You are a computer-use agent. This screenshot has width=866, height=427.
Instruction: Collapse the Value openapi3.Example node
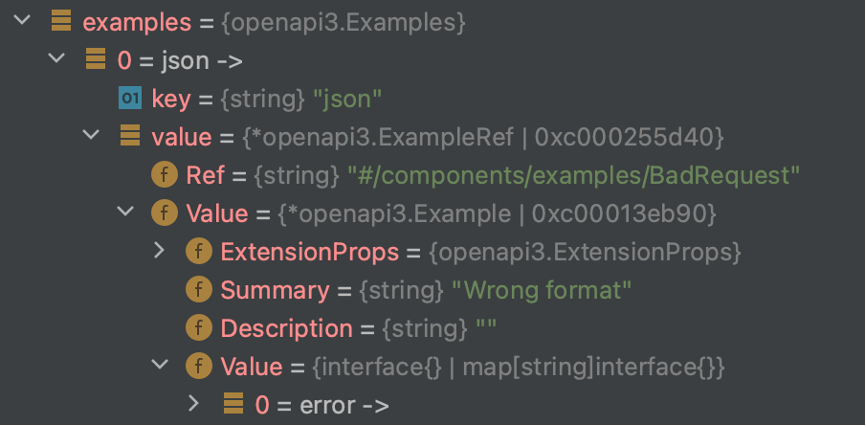click(125, 211)
